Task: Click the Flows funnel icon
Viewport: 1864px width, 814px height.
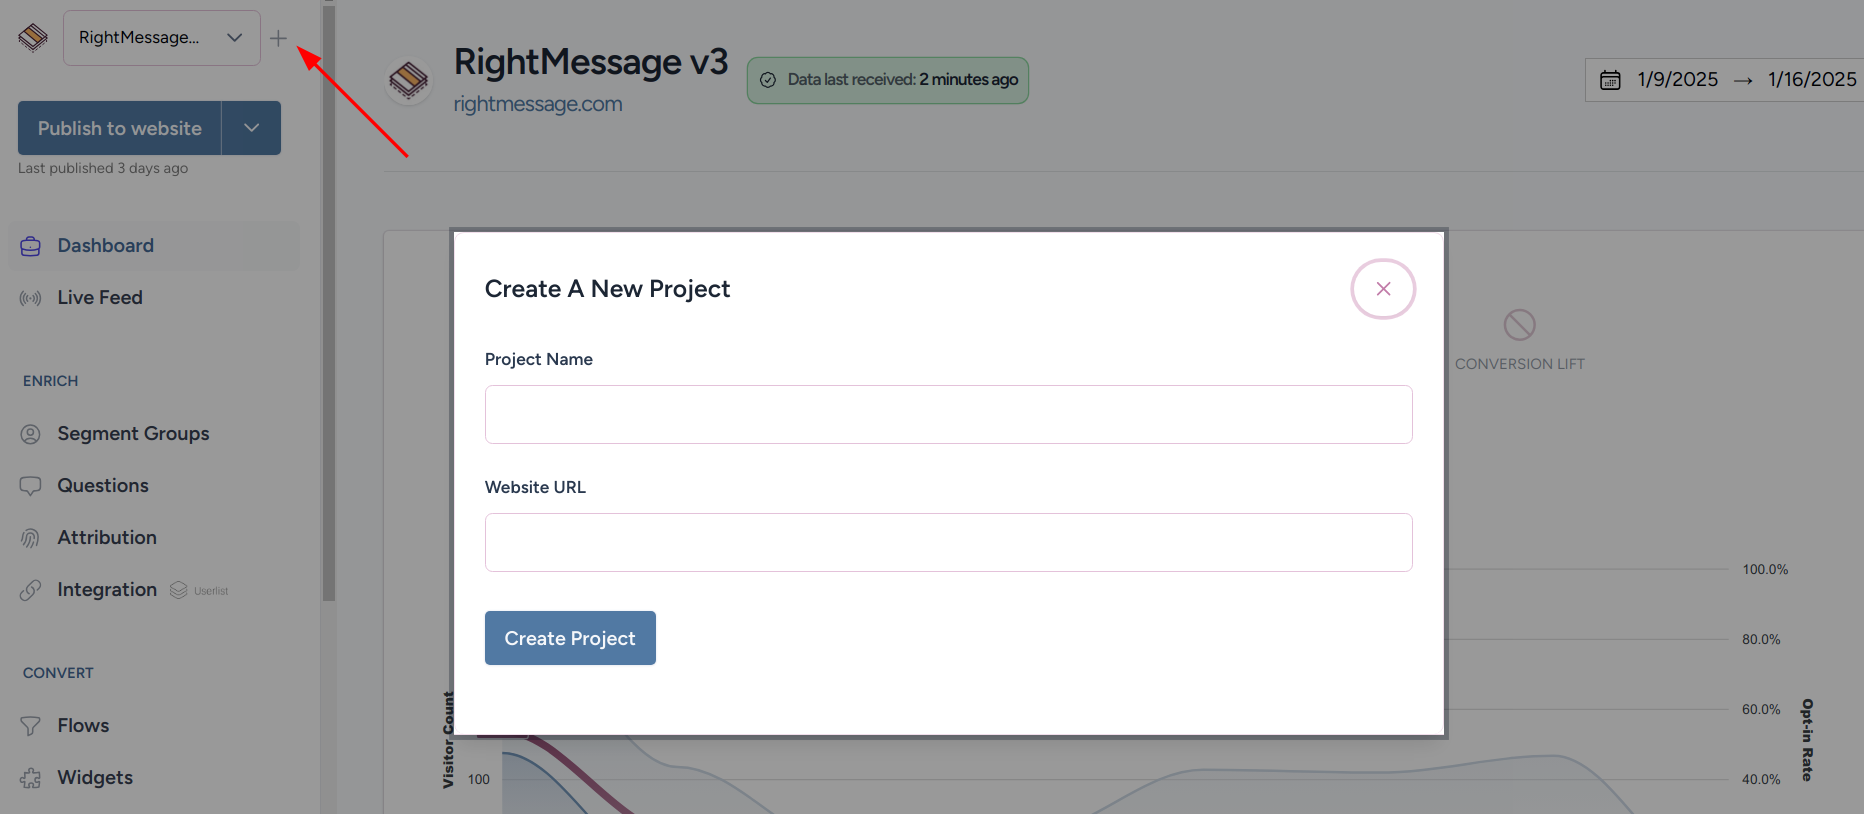Action: click(31, 726)
